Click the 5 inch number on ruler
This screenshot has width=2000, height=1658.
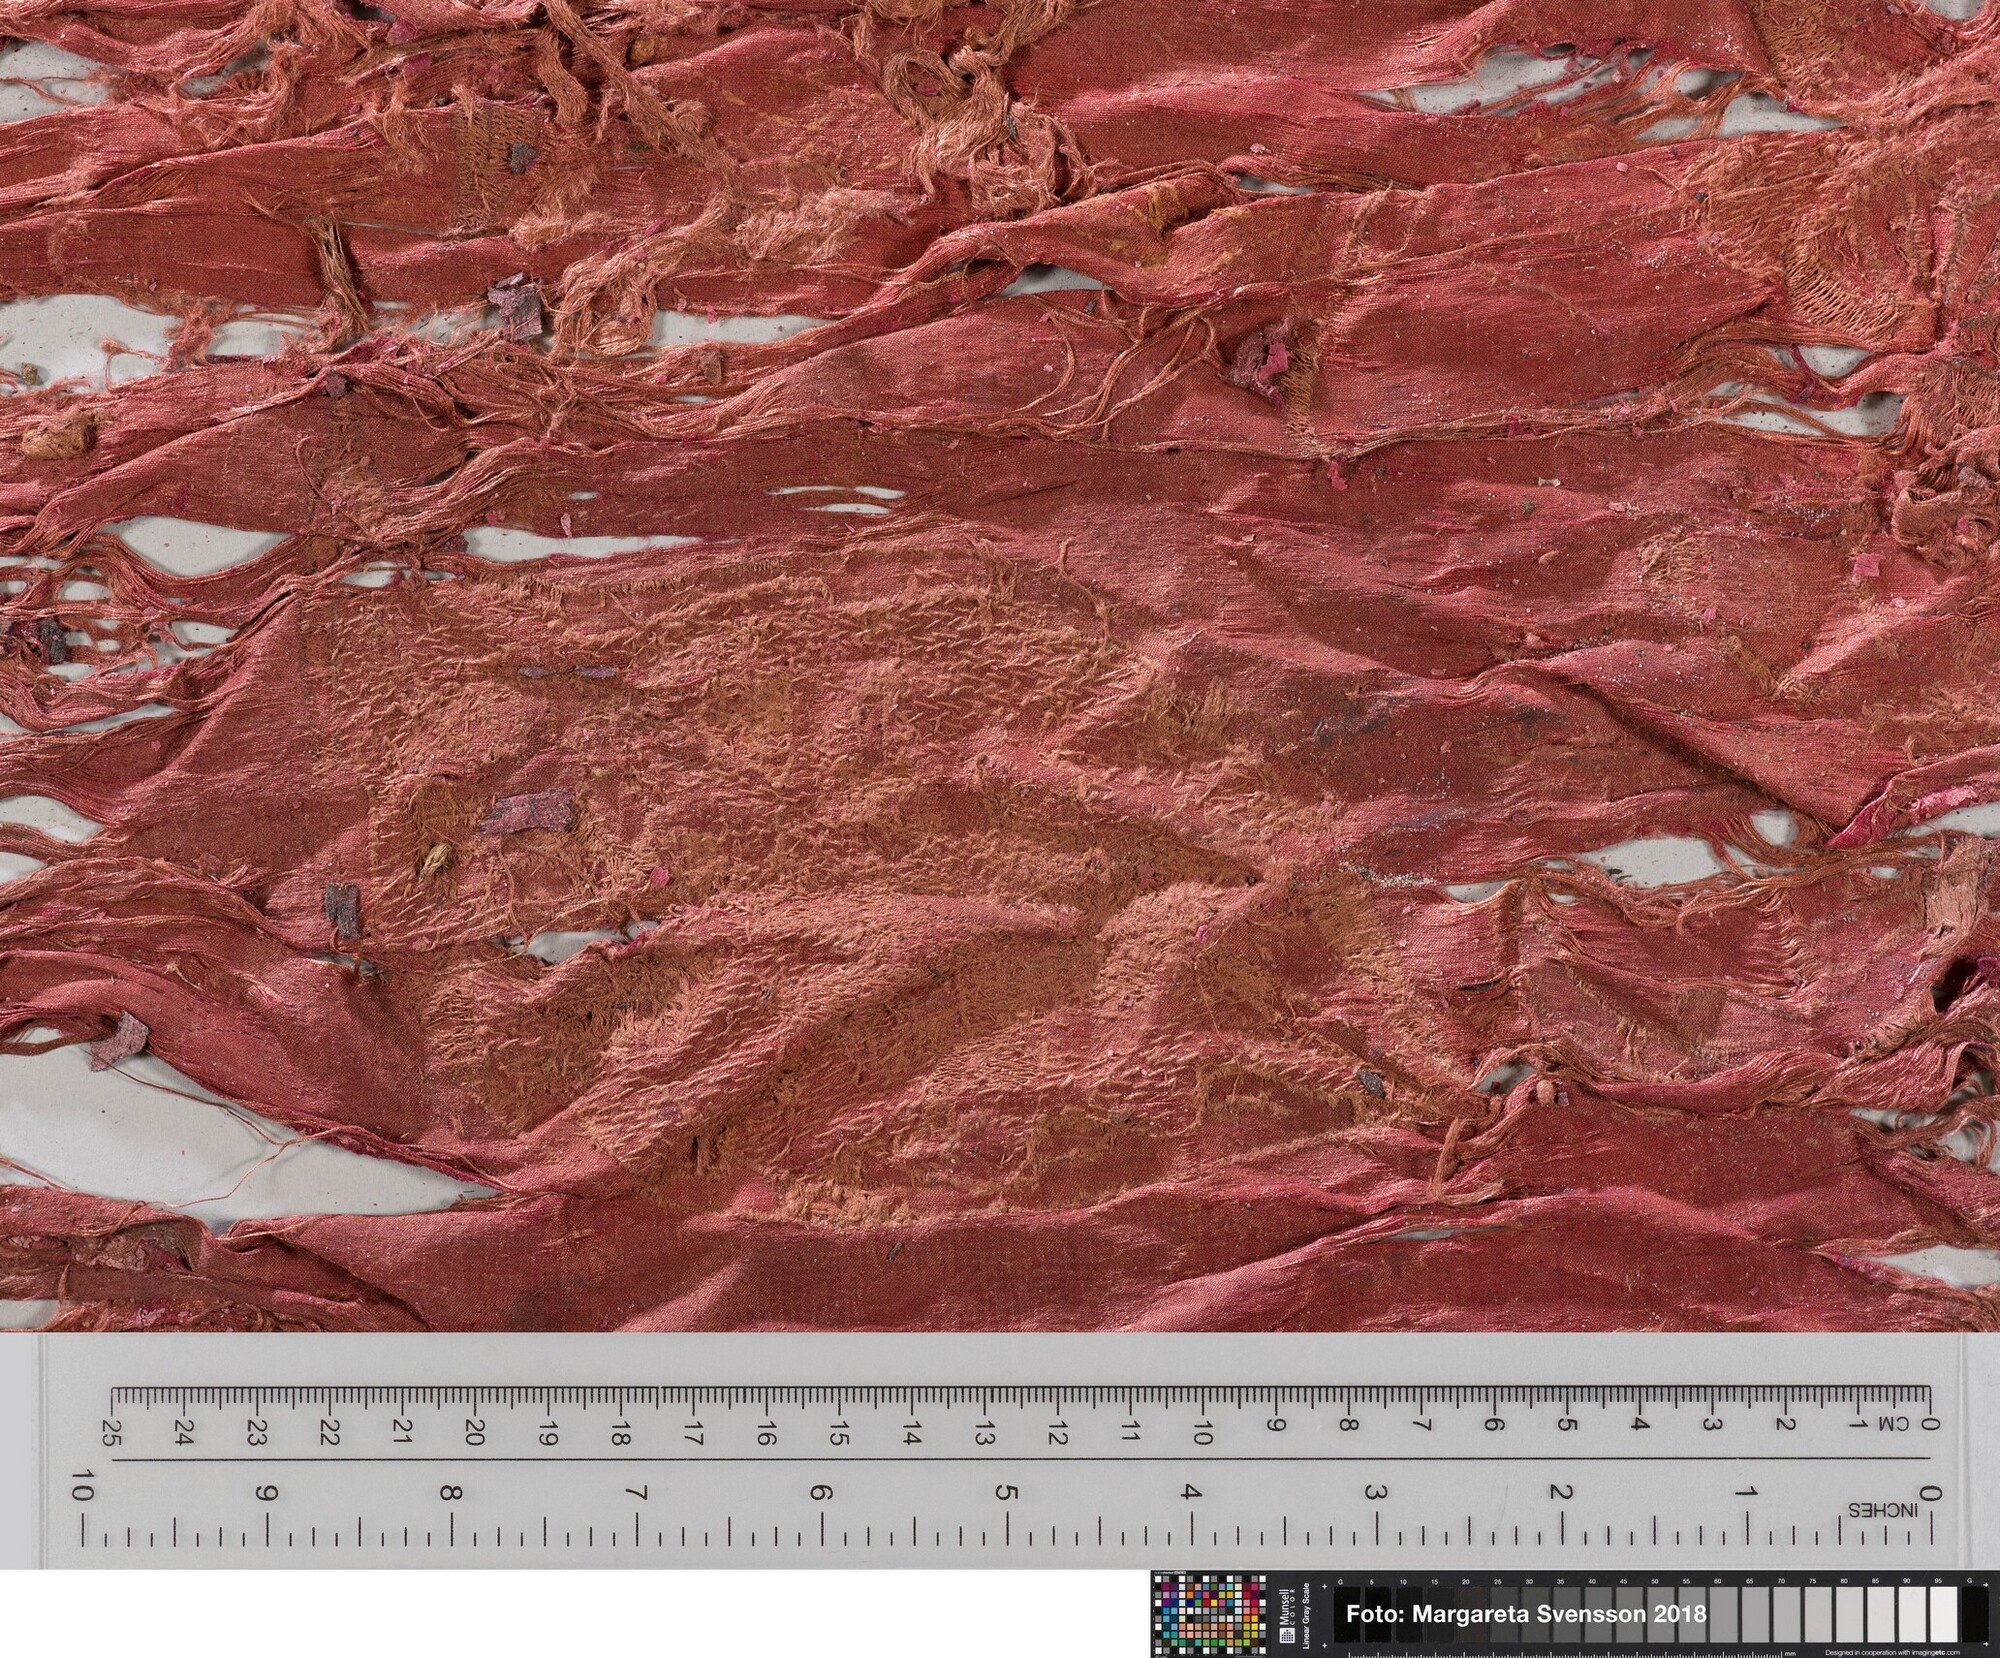click(x=1005, y=1494)
